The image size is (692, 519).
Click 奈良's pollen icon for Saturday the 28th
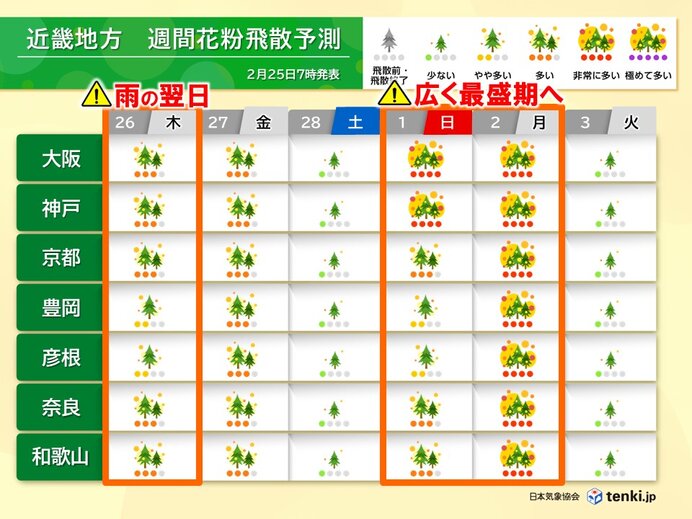click(333, 408)
